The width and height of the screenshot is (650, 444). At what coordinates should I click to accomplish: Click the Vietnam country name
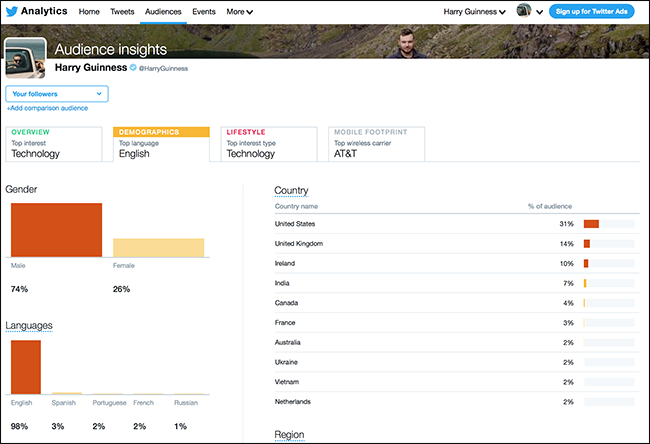[286, 382]
